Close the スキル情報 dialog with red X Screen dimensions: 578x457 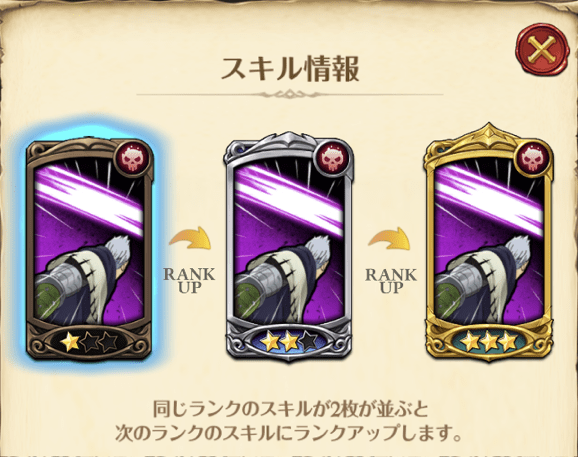(542, 50)
